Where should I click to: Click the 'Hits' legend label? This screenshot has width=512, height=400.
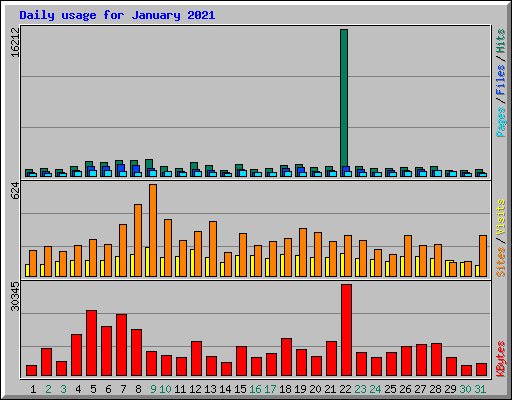pos(500,41)
